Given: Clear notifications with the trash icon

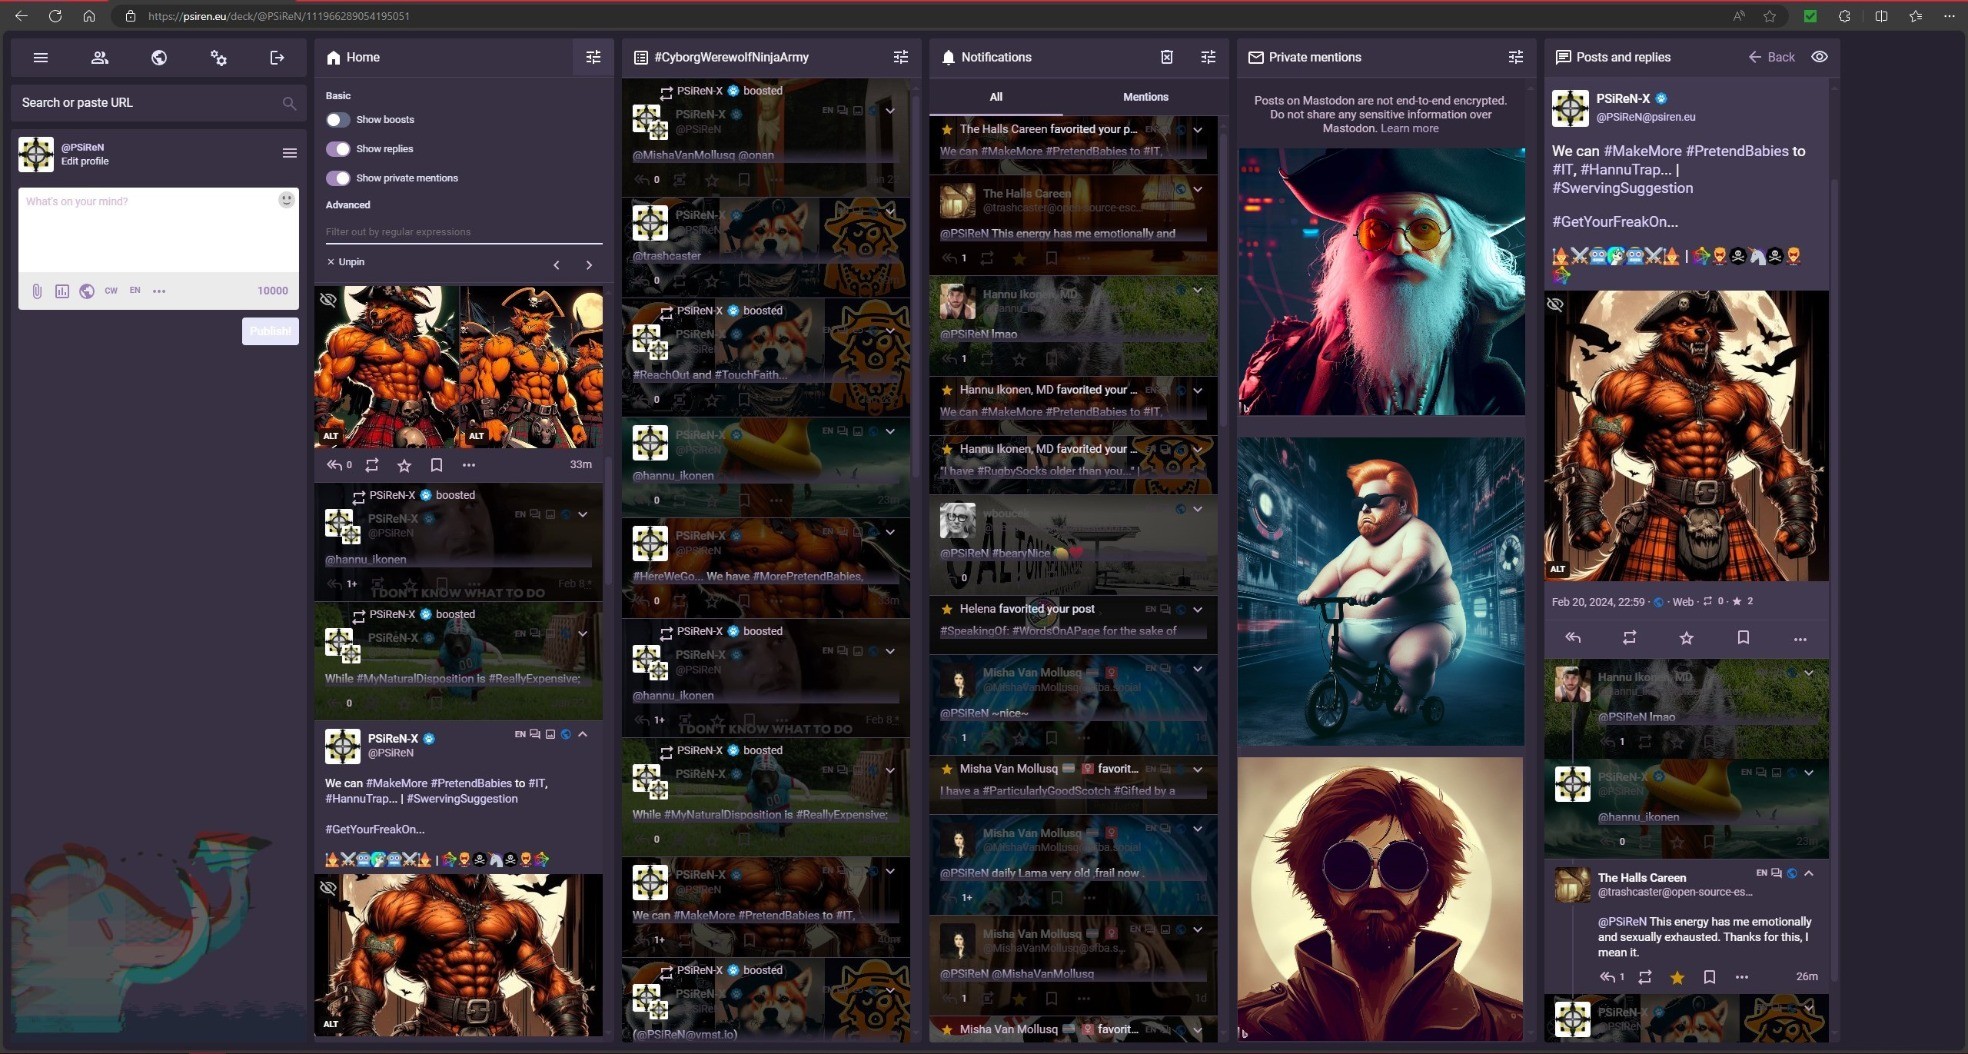Looking at the screenshot, I should [1166, 58].
